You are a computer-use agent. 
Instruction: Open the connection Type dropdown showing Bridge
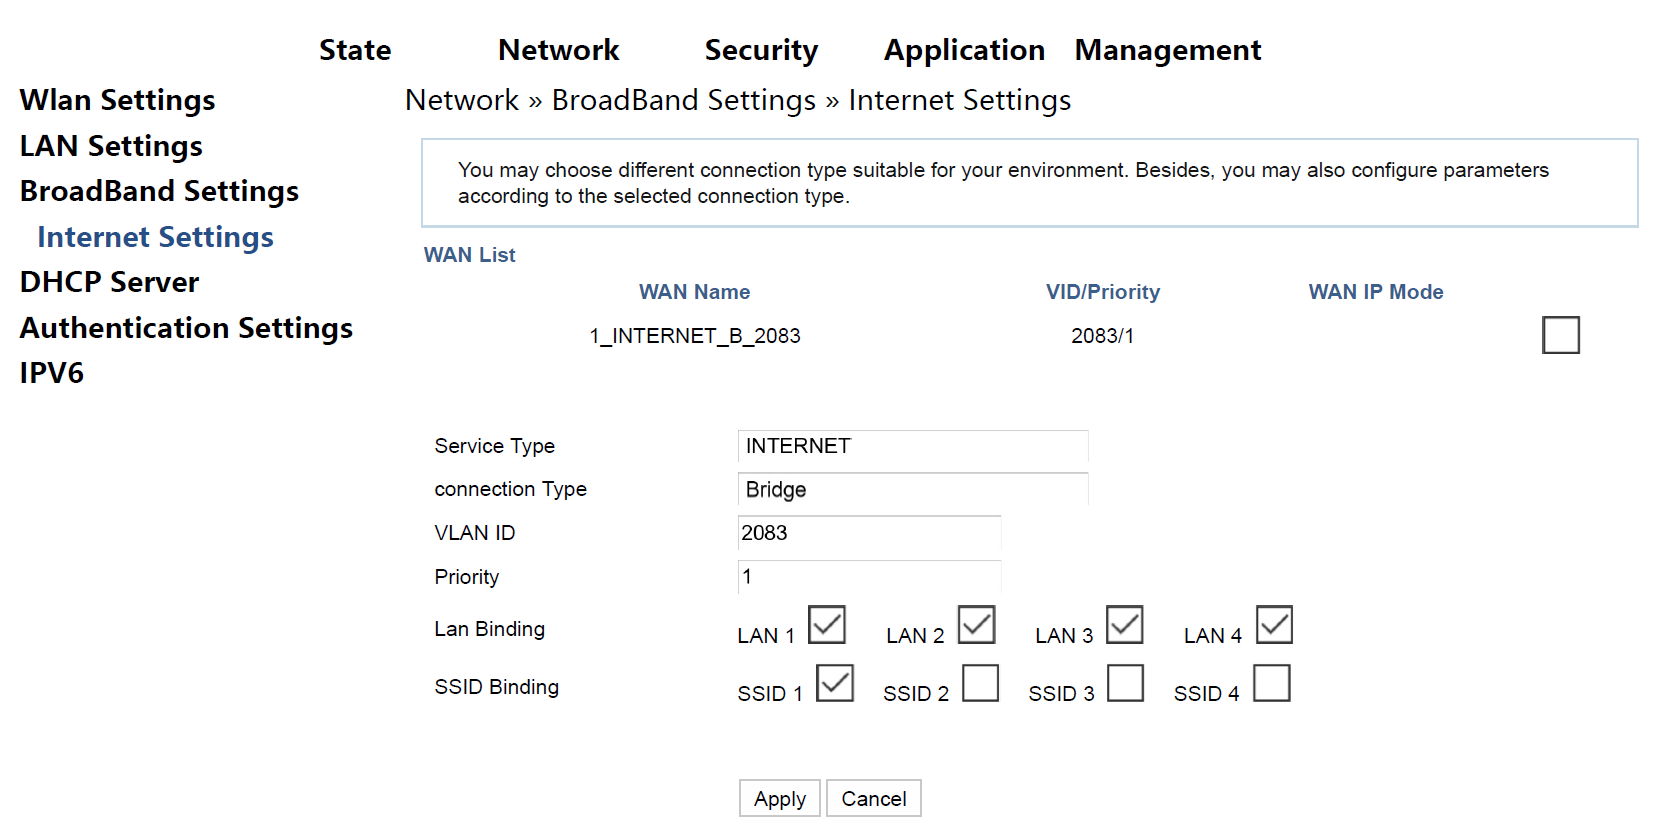point(913,489)
